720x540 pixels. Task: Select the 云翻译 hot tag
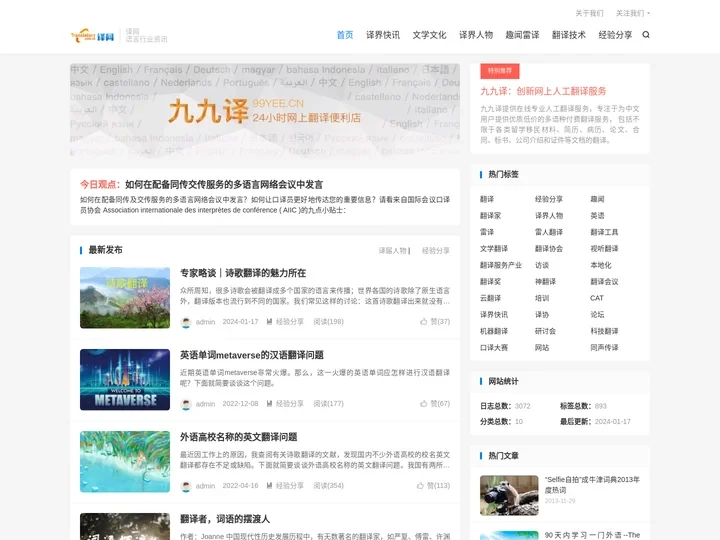[490, 298]
